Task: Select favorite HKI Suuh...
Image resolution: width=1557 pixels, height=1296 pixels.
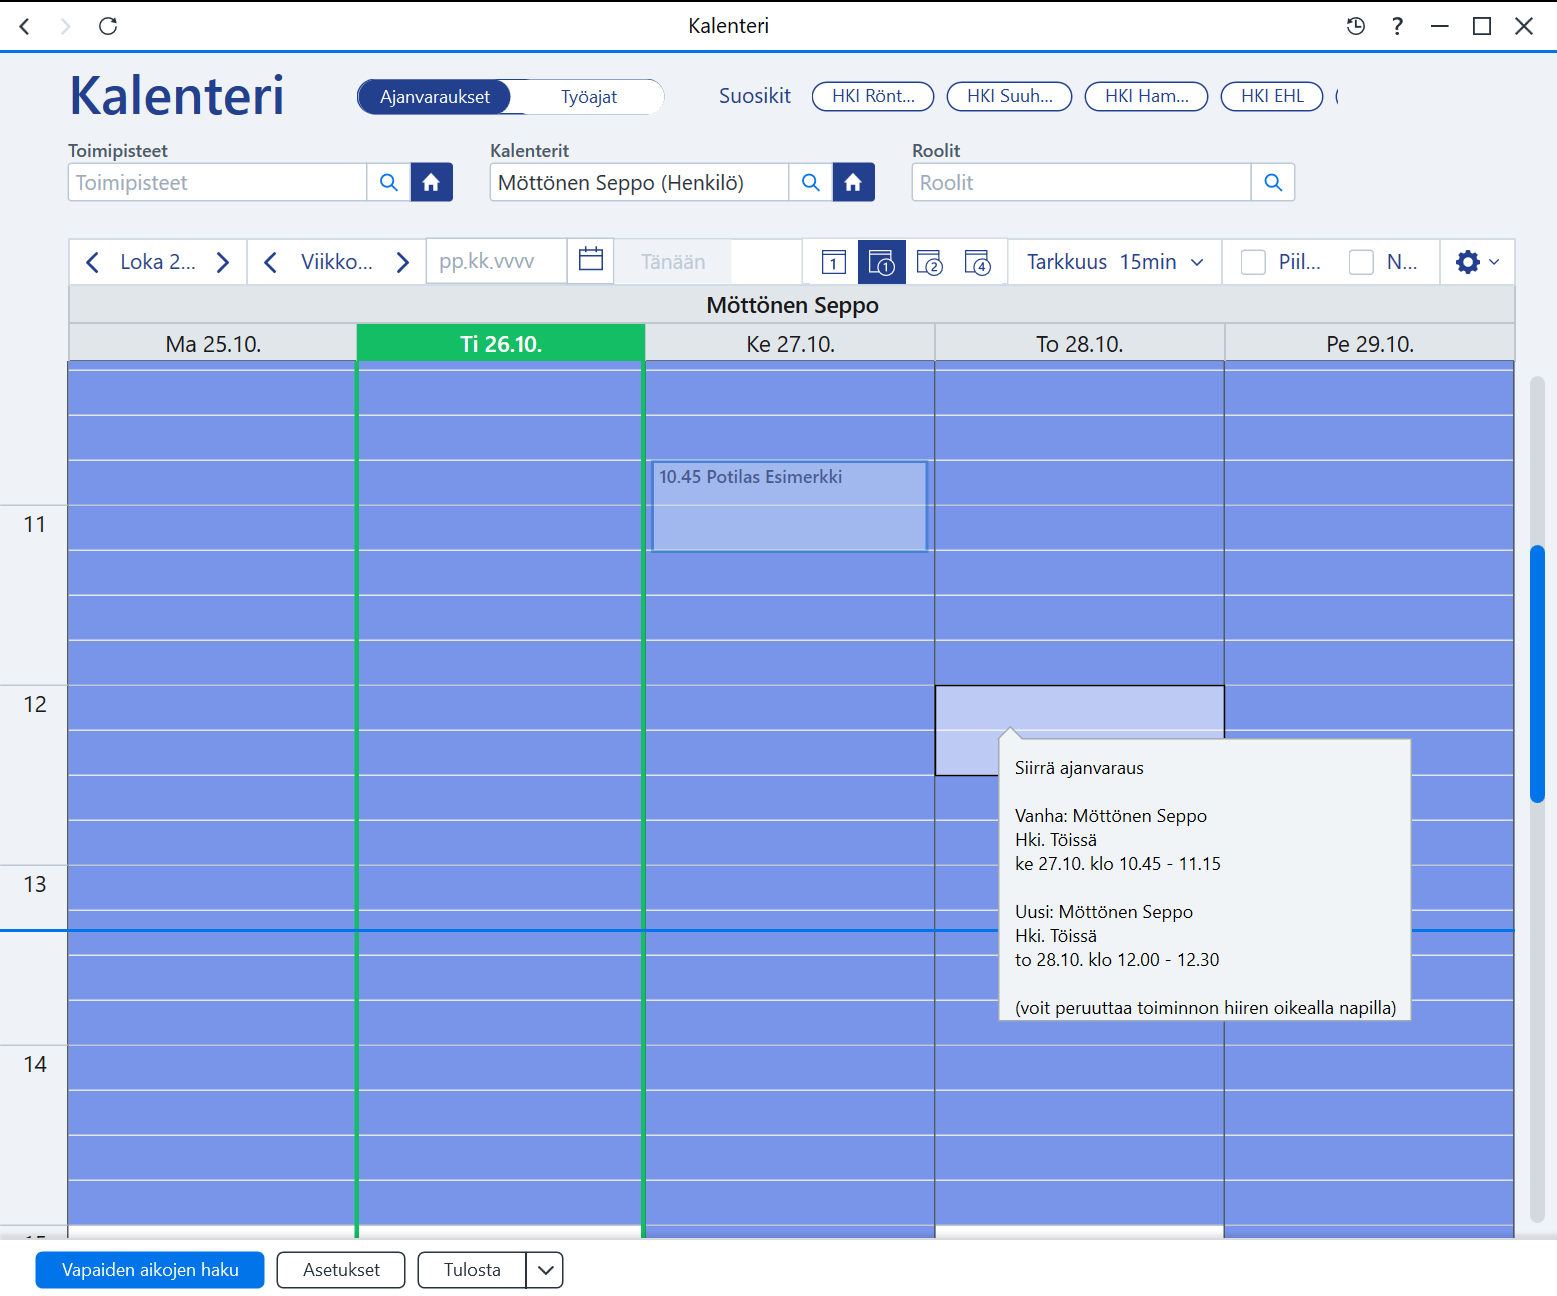Action: pyautogui.click(x=1009, y=96)
